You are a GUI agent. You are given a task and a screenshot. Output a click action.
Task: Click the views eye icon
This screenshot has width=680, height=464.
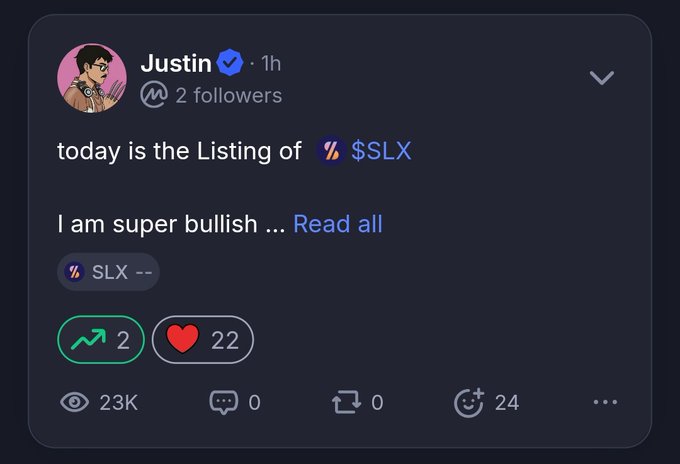coord(75,402)
